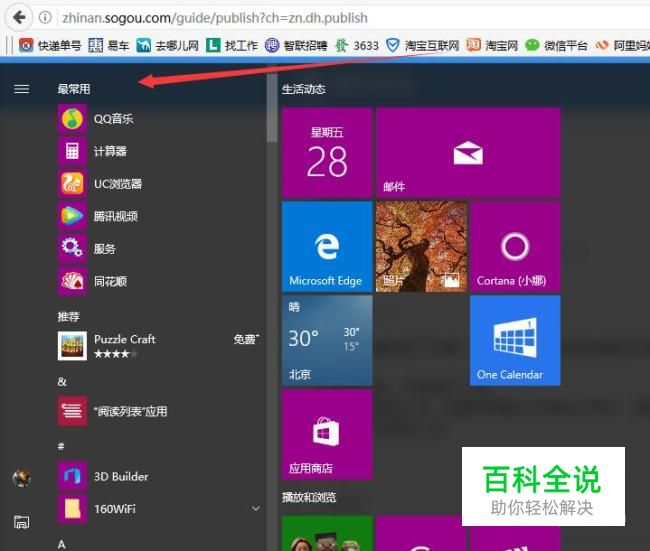Click the A letter group header

tap(62, 544)
